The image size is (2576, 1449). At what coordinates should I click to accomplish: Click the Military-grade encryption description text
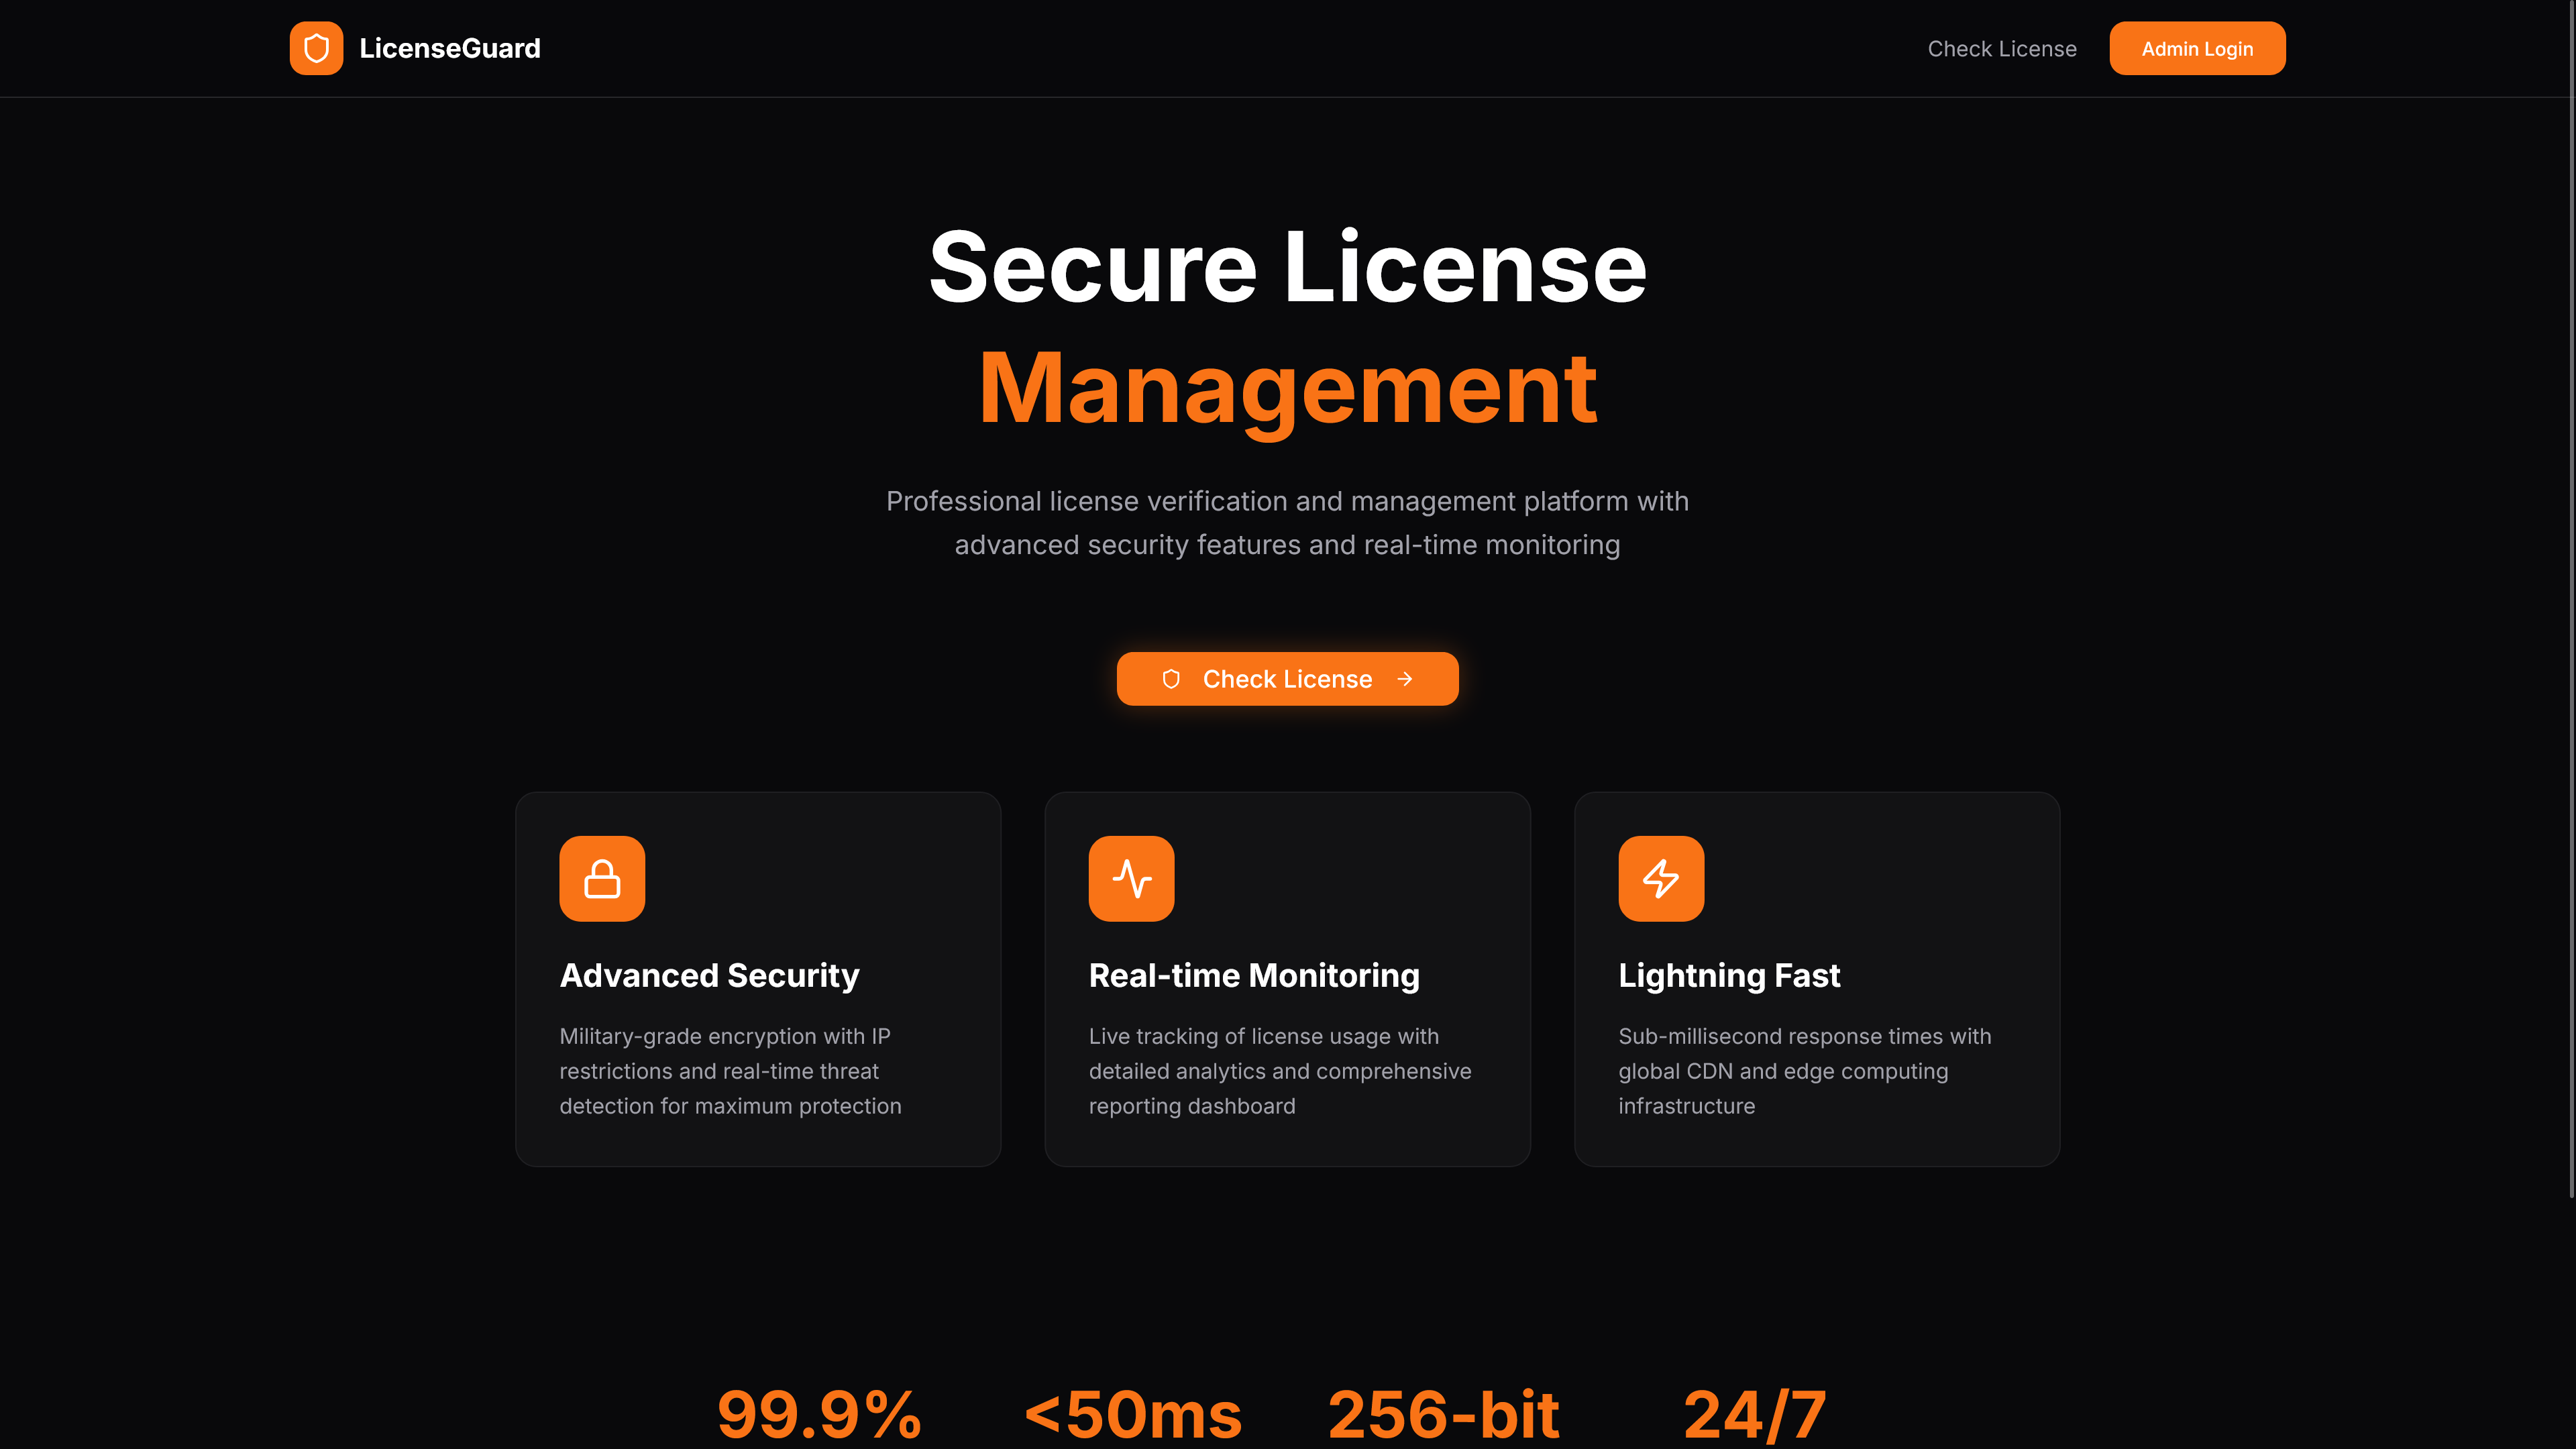(x=730, y=1071)
